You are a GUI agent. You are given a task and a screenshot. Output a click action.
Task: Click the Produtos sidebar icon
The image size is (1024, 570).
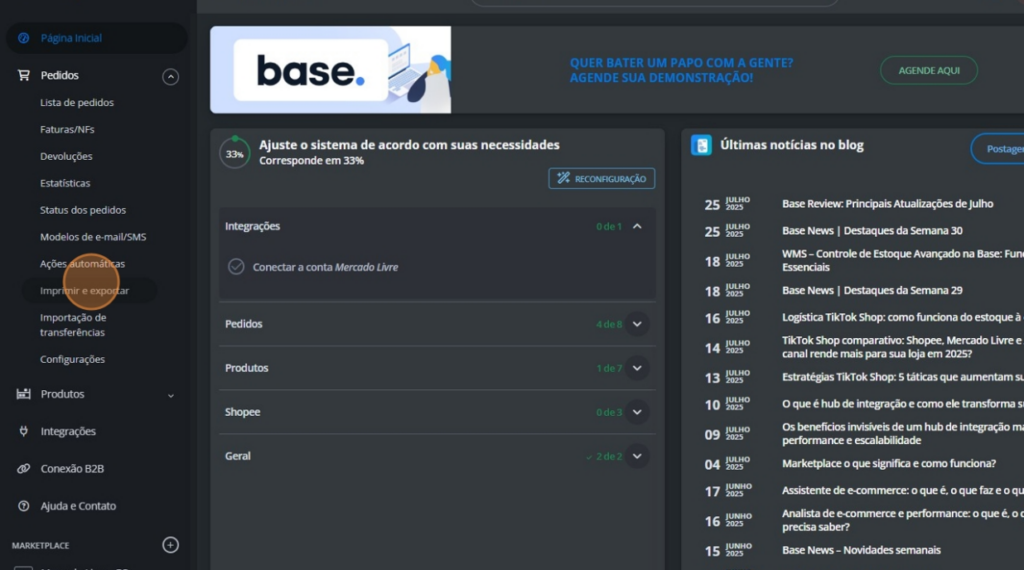pyautogui.click(x=24, y=394)
